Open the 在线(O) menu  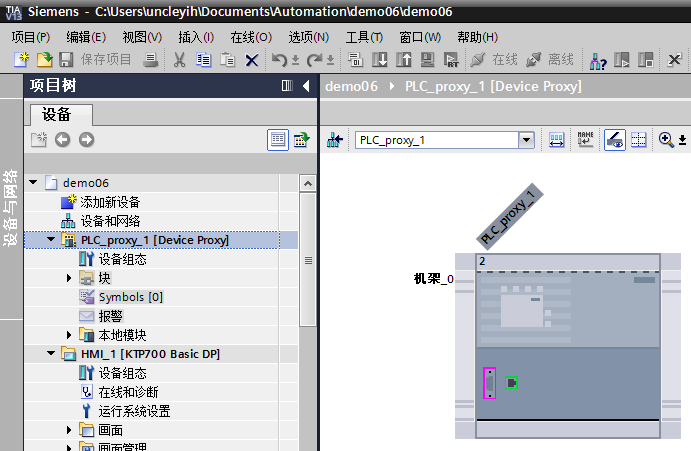251,37
